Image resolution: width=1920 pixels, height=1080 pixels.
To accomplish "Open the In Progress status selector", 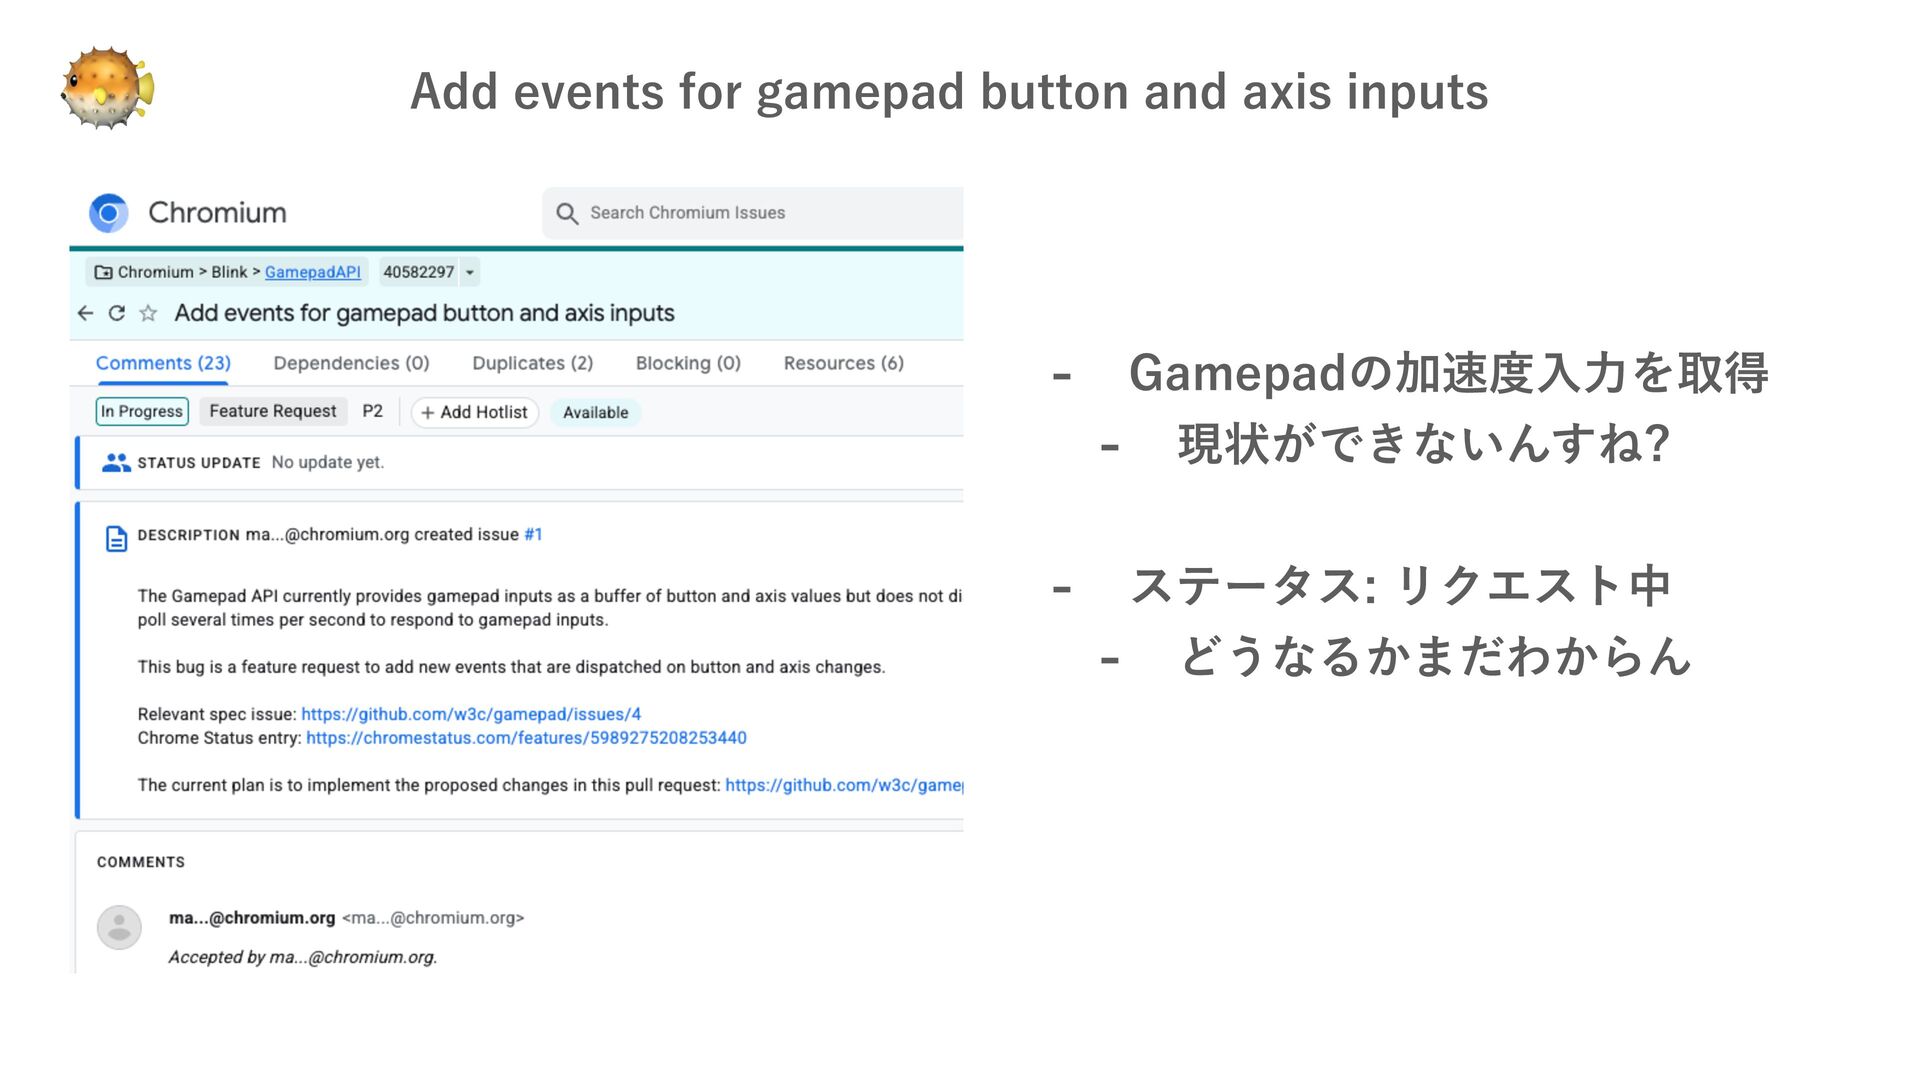I will [142, 412].
